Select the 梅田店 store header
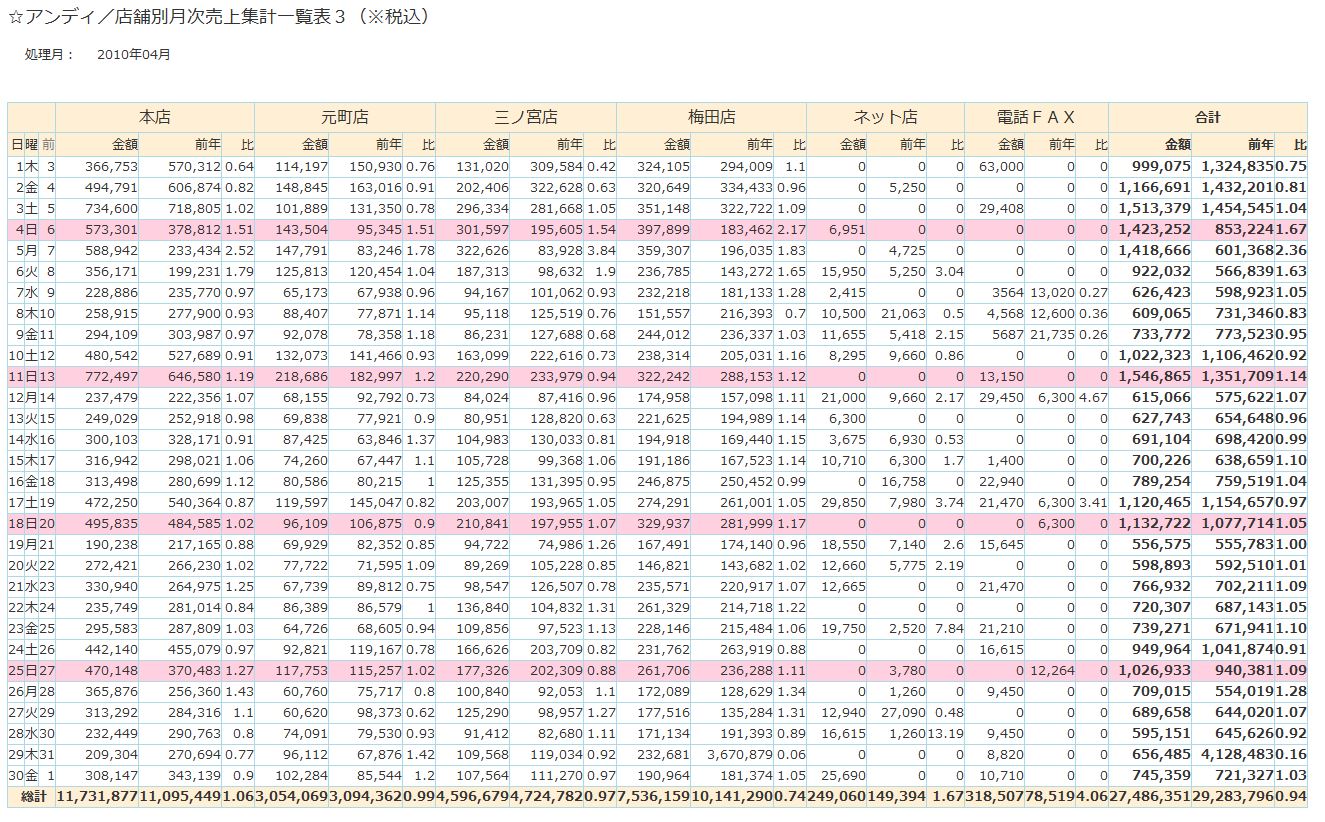1325x822 pixels. (711, 117)
